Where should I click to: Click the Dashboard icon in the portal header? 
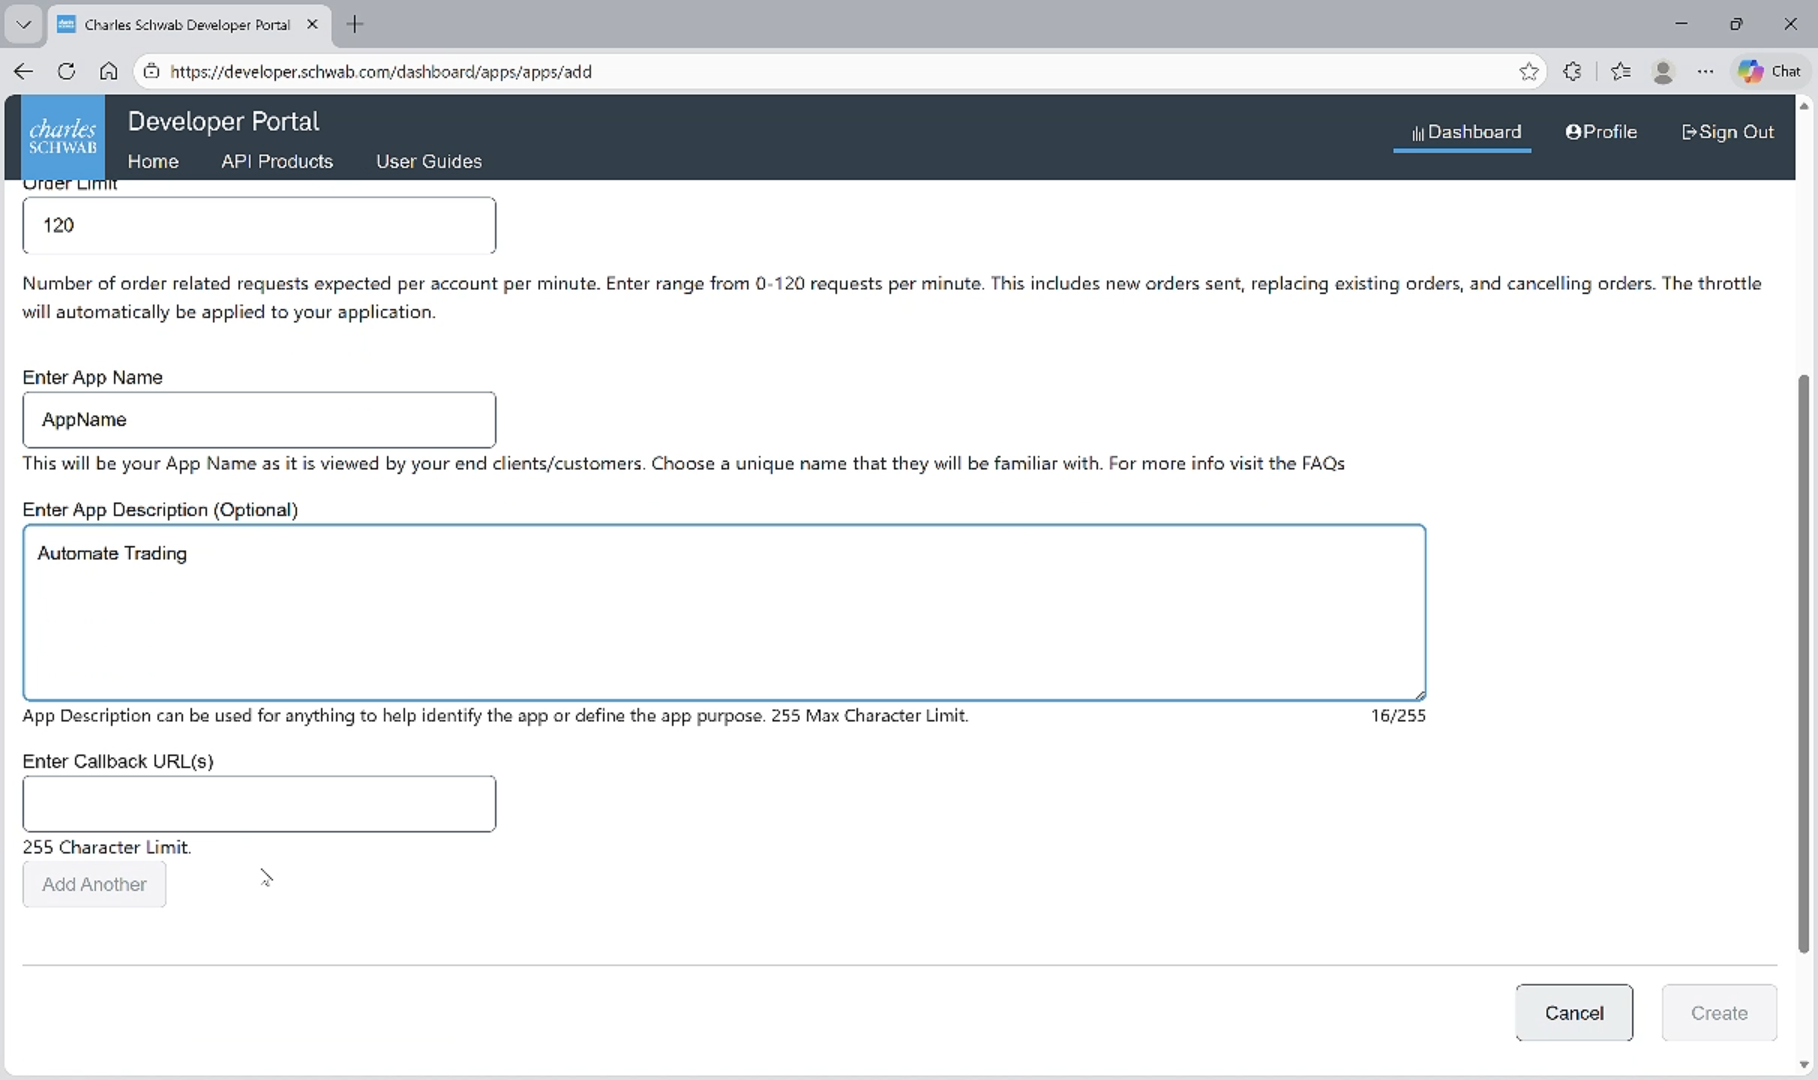1419,131
